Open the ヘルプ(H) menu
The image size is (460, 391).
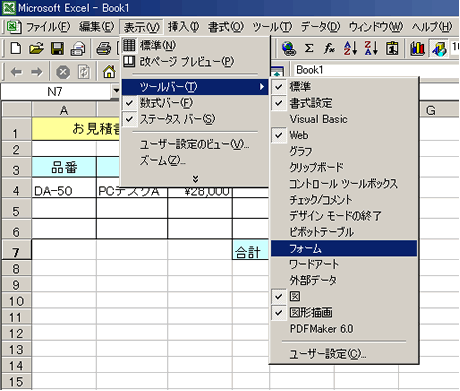pos(432,27)
